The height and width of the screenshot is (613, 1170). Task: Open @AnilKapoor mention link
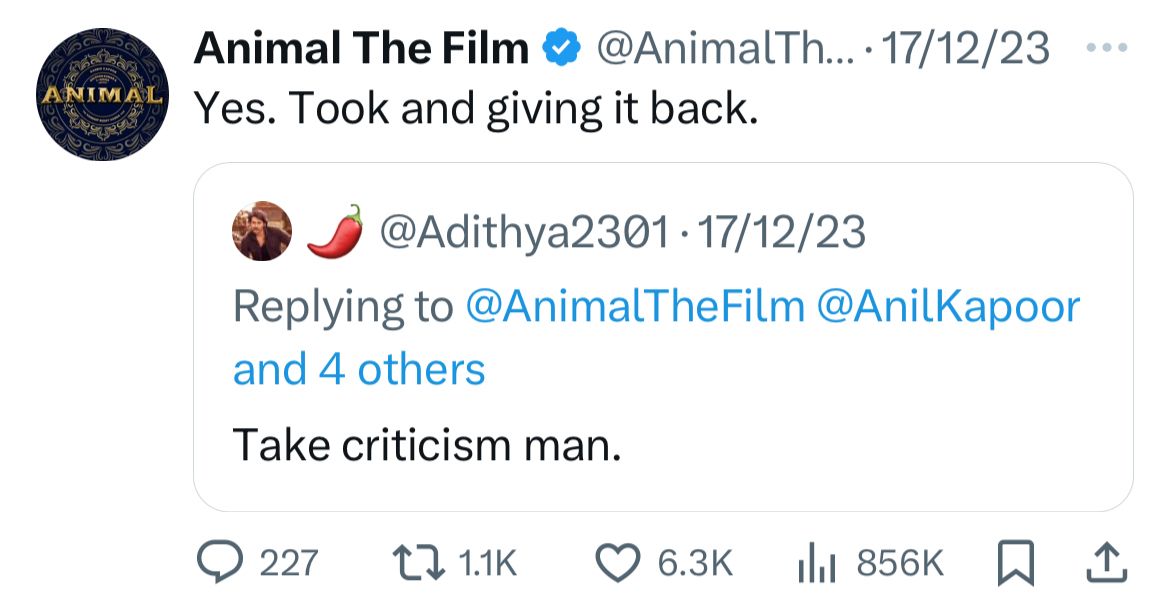tap(949, 306)
